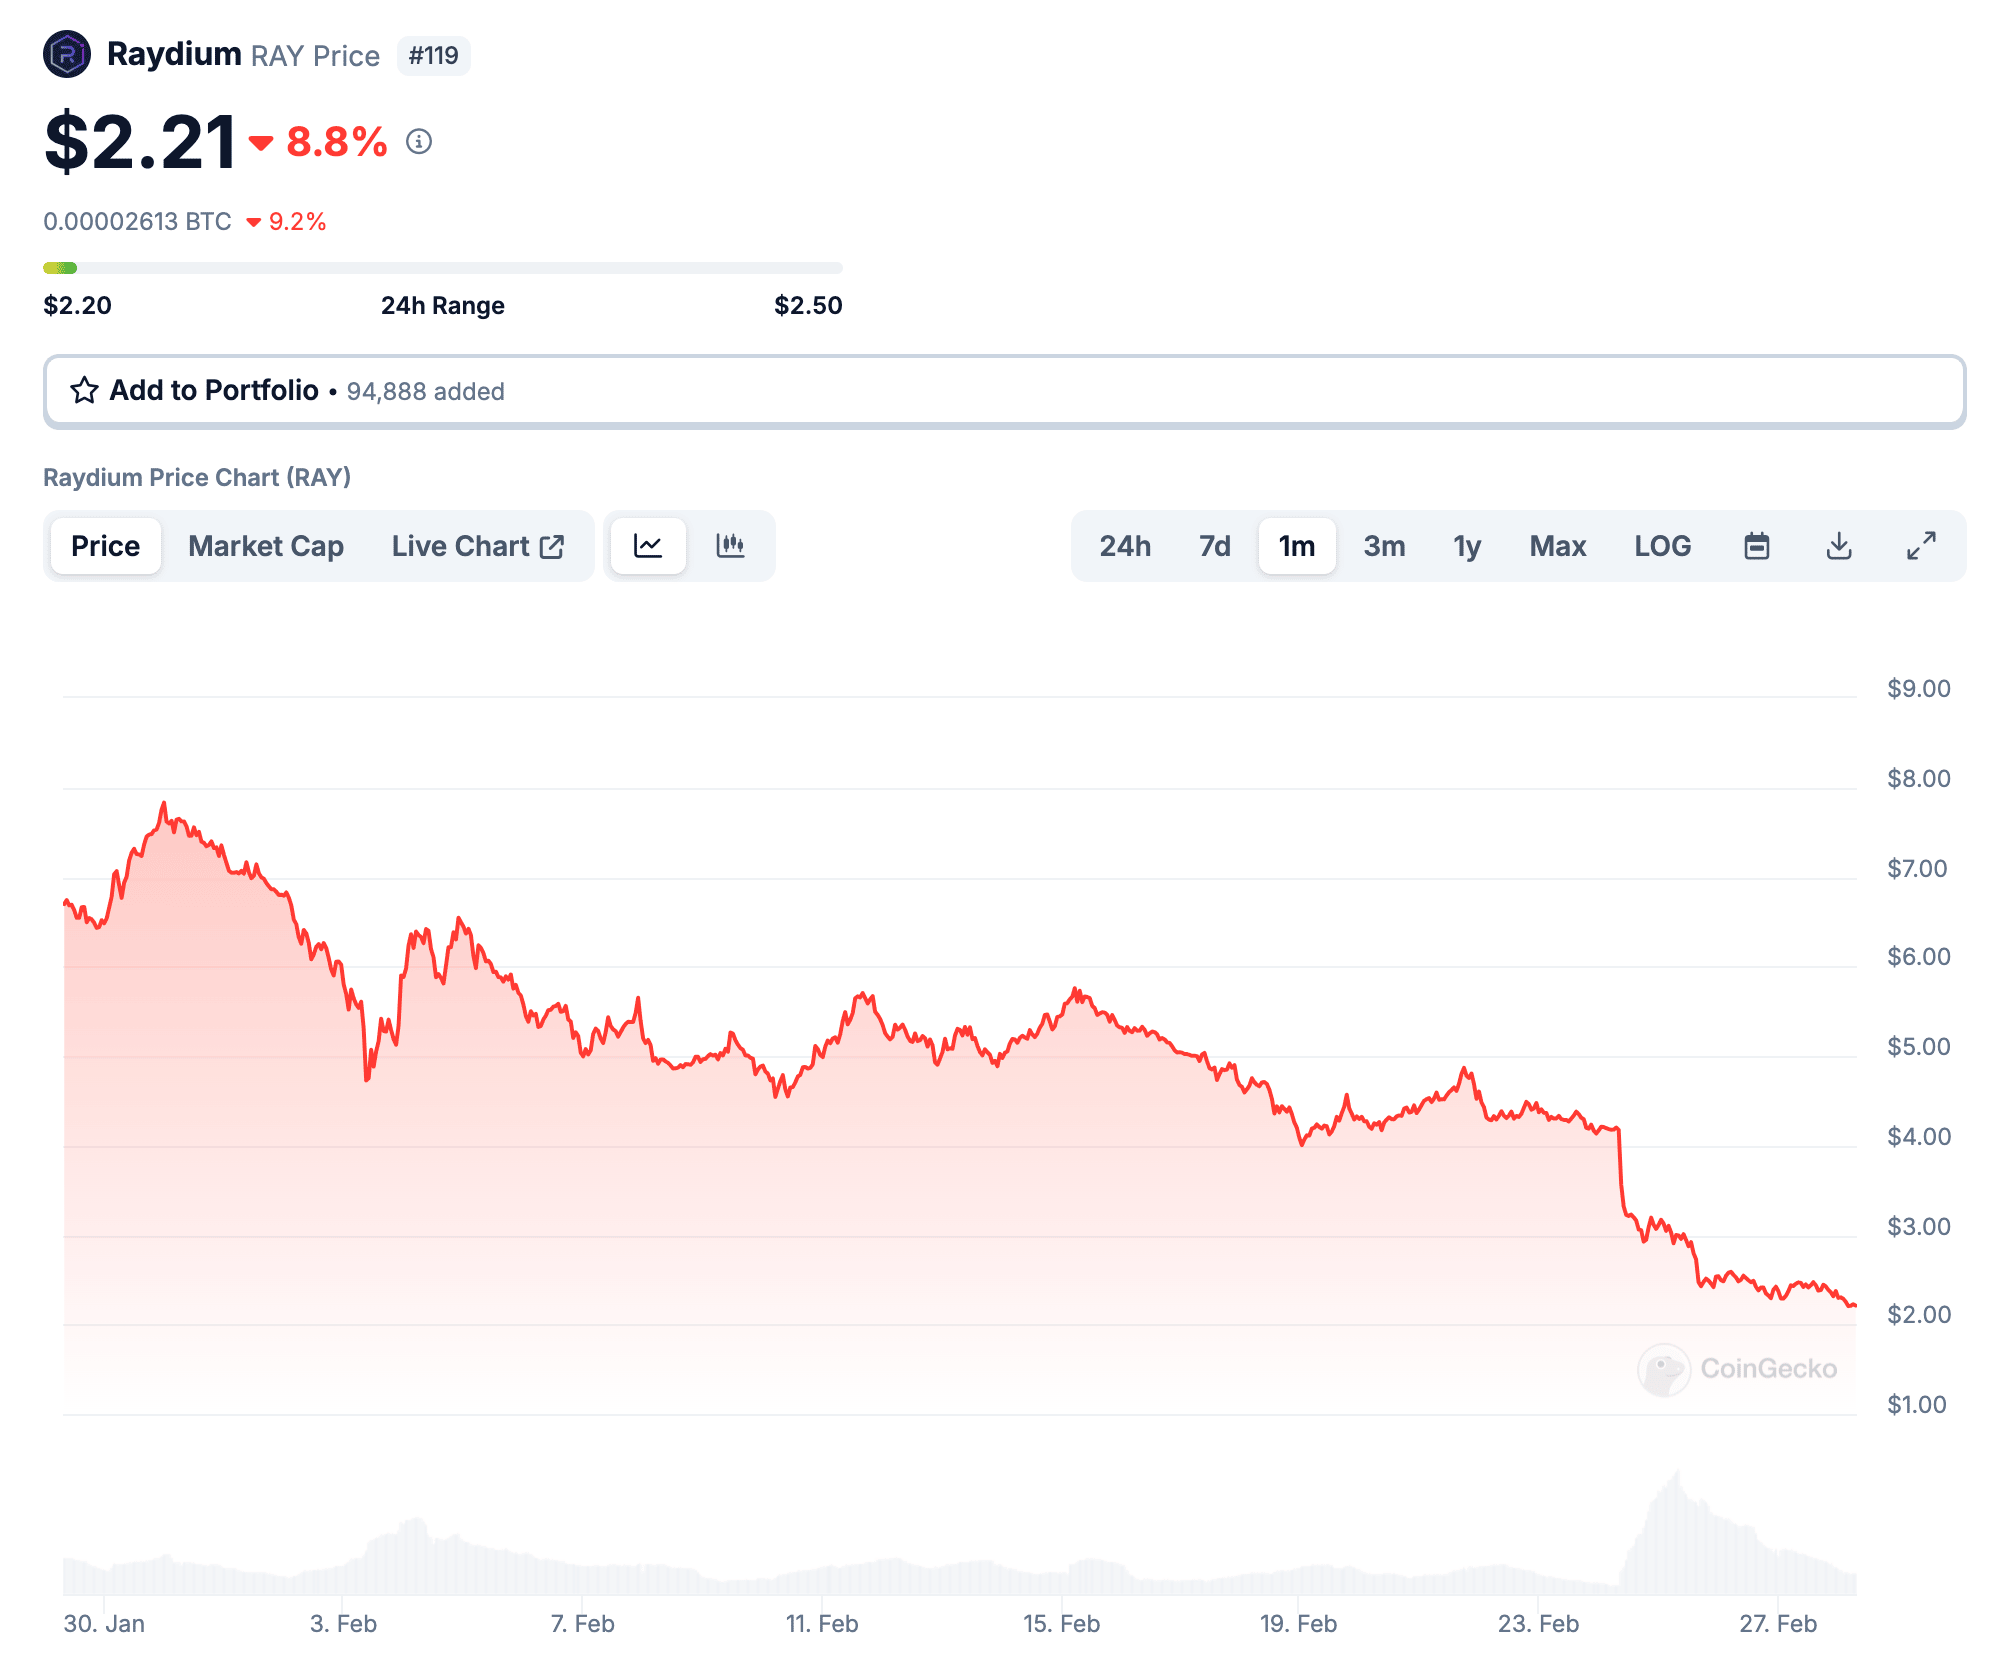Click the price peak near $7.80
Image resolution: width=2010 pixels, height=1672 pixels.
[164, 803]
